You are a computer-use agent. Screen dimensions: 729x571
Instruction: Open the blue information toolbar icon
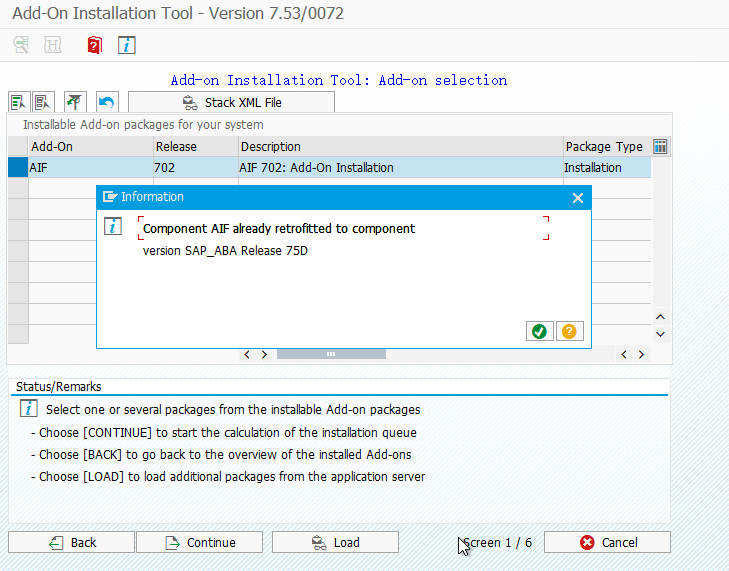126,45
